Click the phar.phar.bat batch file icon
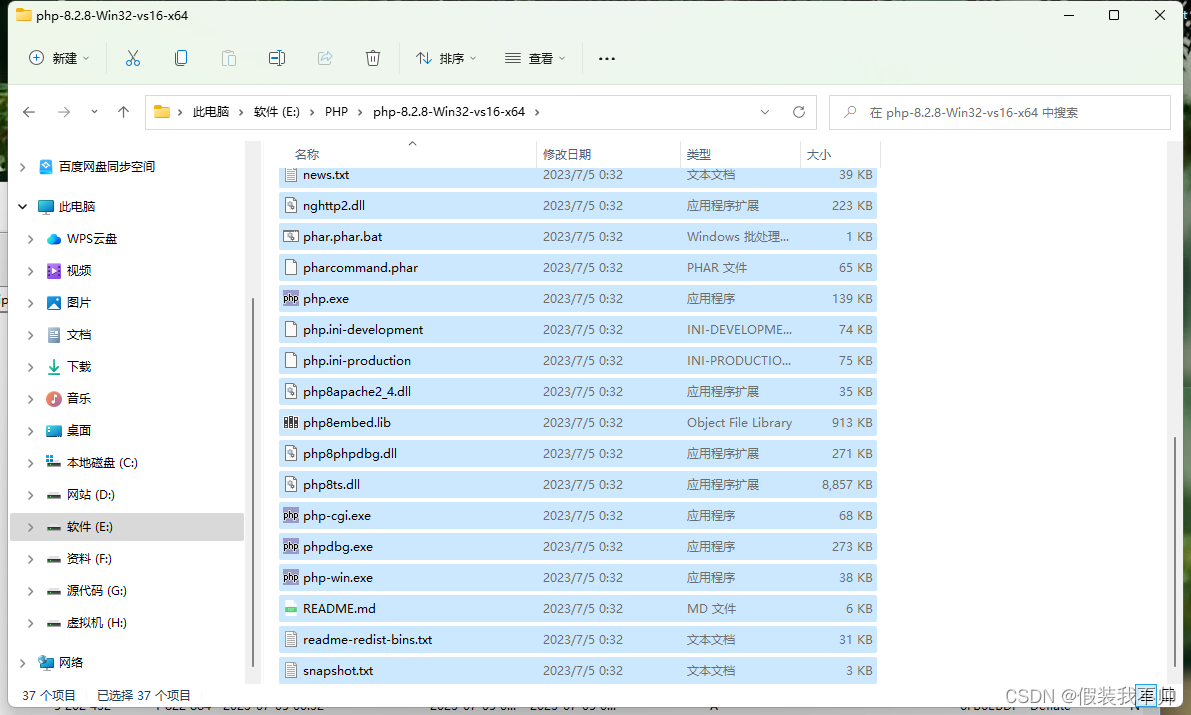The width and height of the screenshot is (1191, 715). click(291, 236)
